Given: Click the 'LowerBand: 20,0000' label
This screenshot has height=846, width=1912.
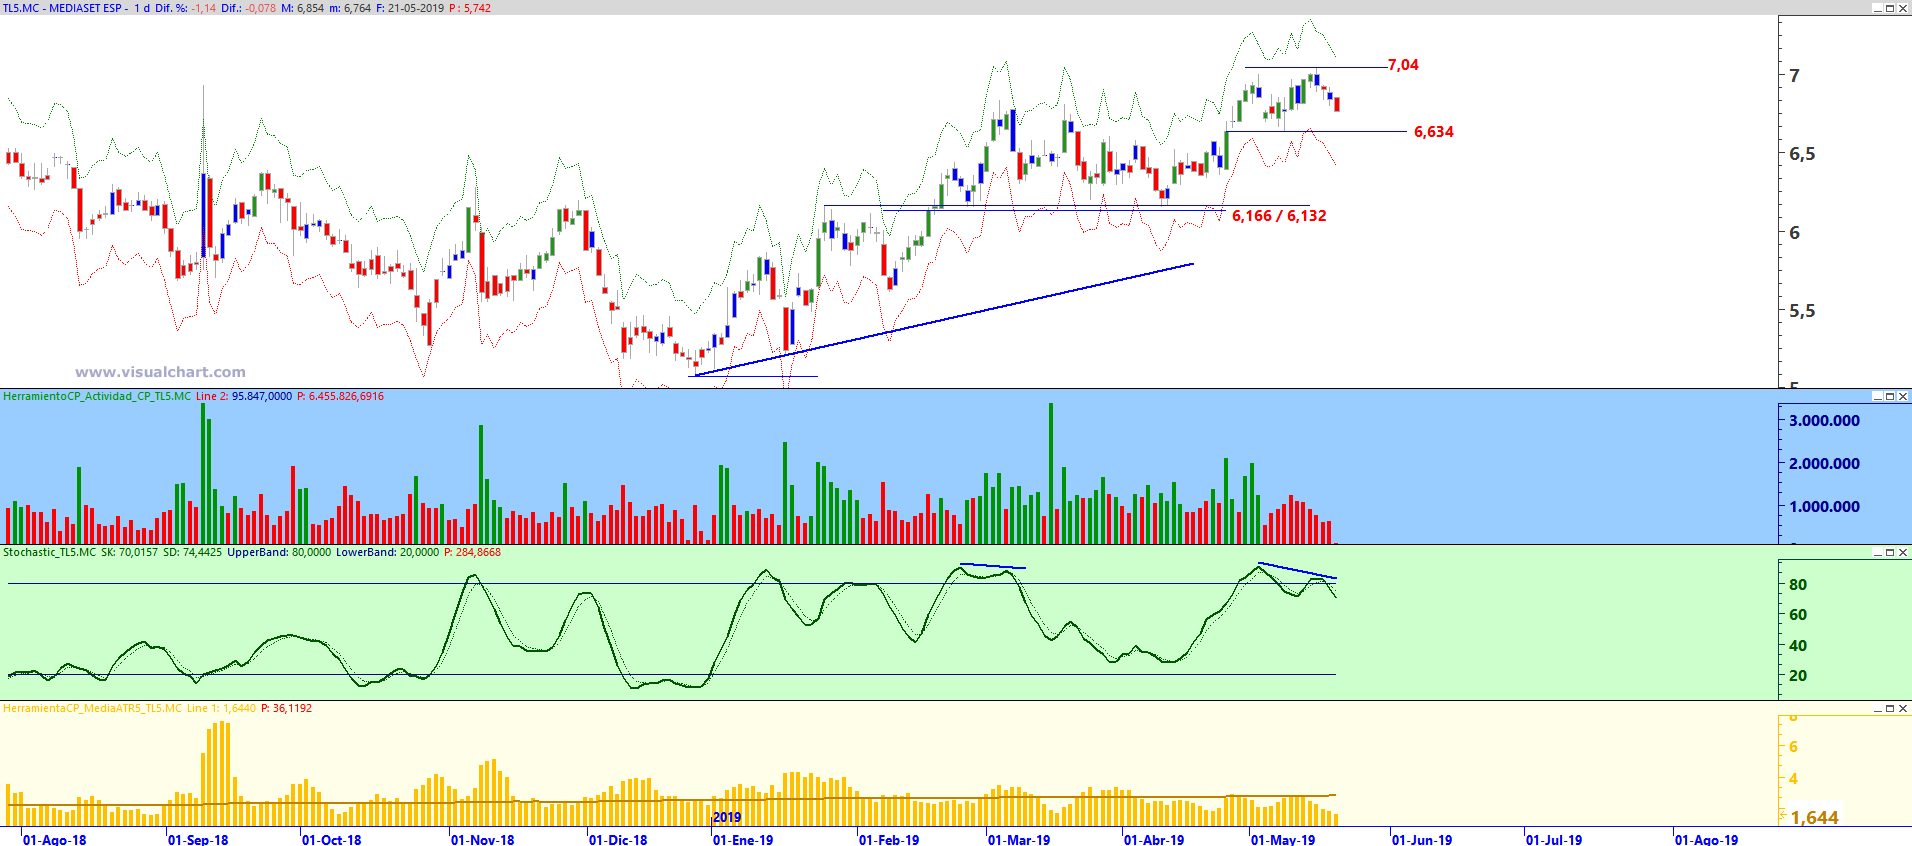Looking at the screenshot, I should [x=387, y=552].
